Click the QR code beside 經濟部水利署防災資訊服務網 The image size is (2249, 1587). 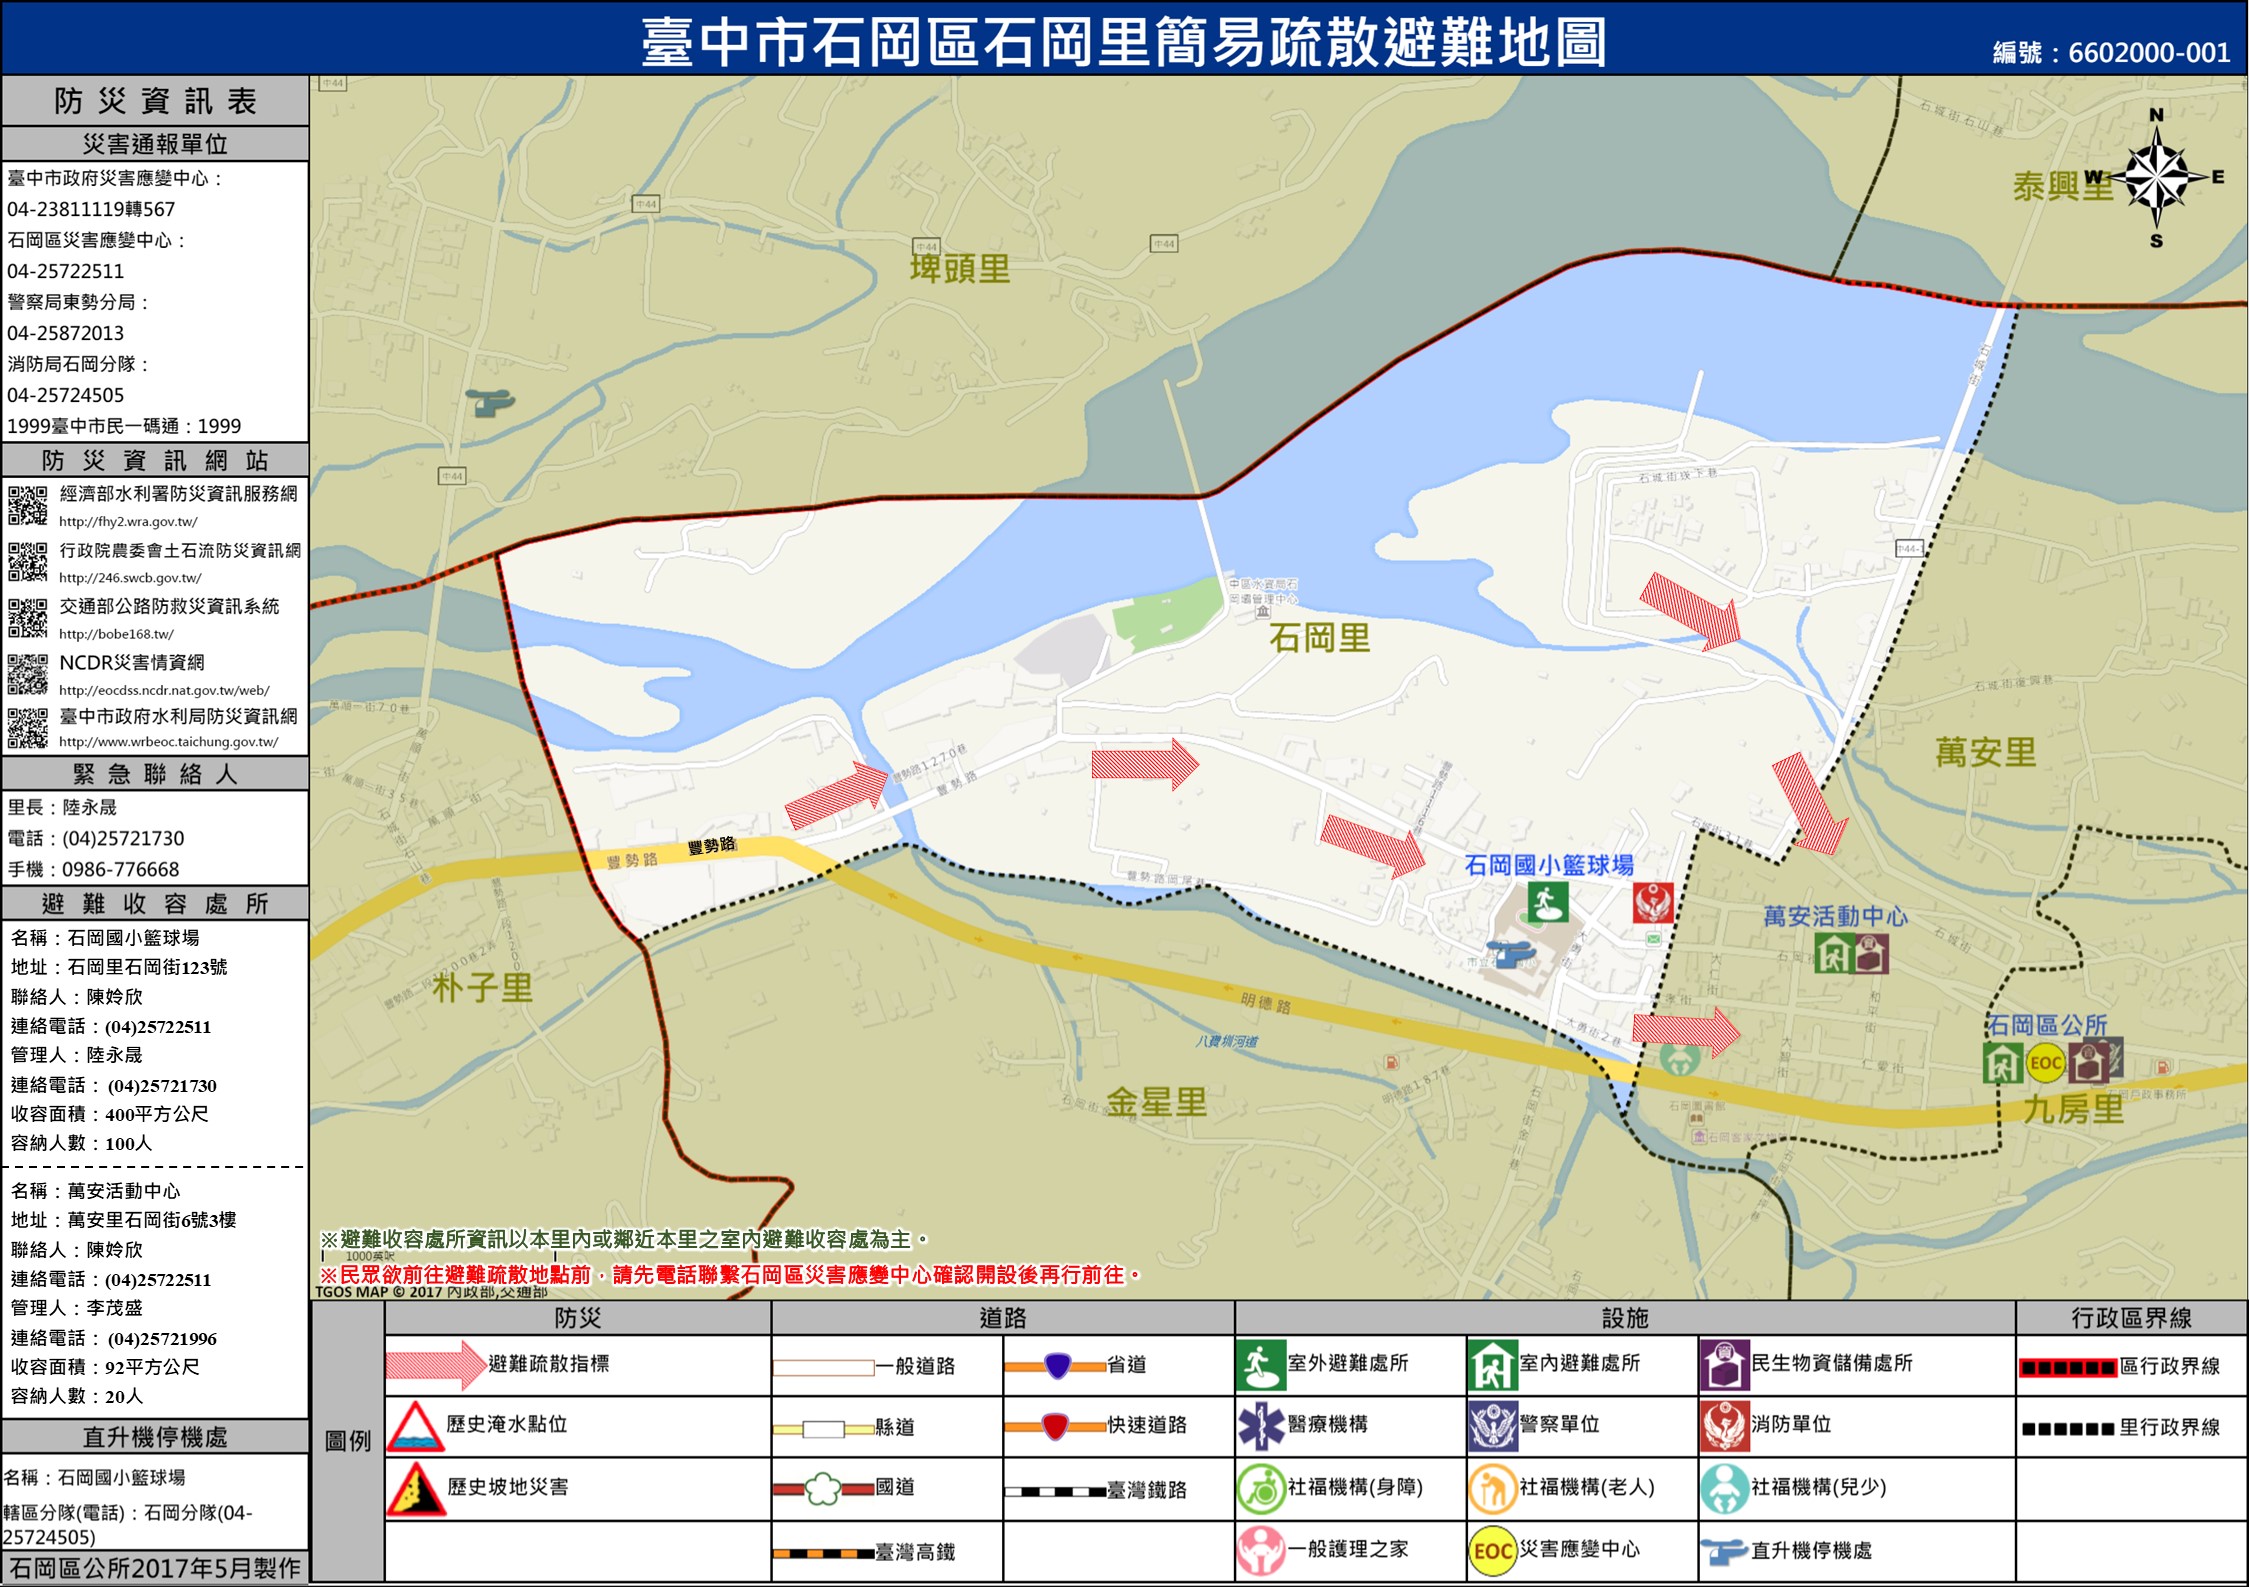click(28, 504)
